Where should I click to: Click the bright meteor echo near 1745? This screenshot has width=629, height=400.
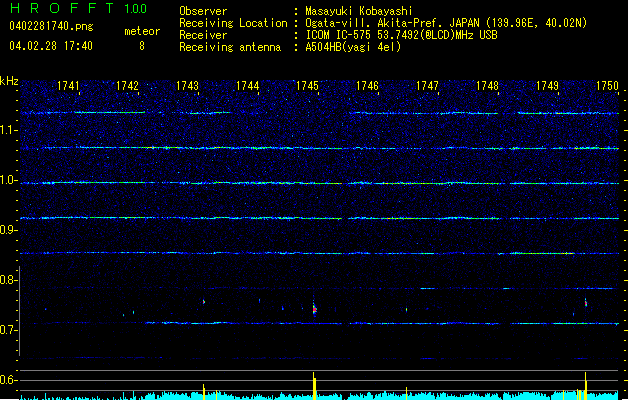314,309
